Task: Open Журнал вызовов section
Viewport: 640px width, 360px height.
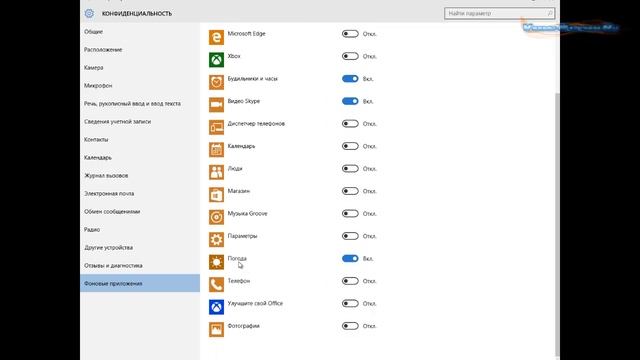Action: pos(140,175)
